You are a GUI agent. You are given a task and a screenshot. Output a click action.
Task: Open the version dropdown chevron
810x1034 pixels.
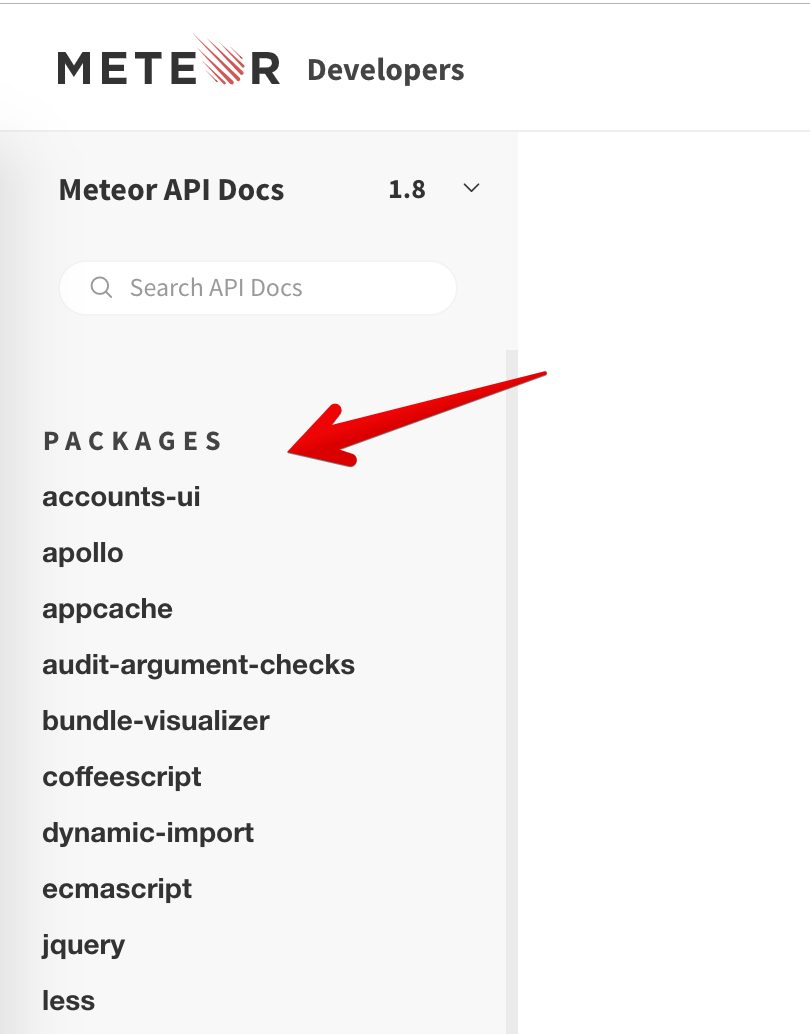tap(471, 189)
